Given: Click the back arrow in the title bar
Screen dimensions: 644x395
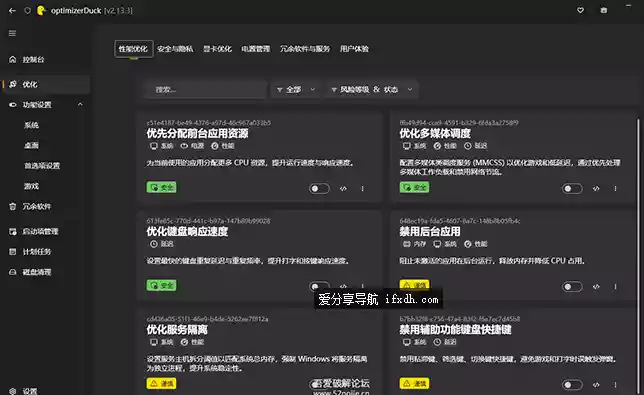Looking at the screenshot, I should click(12, 11).
